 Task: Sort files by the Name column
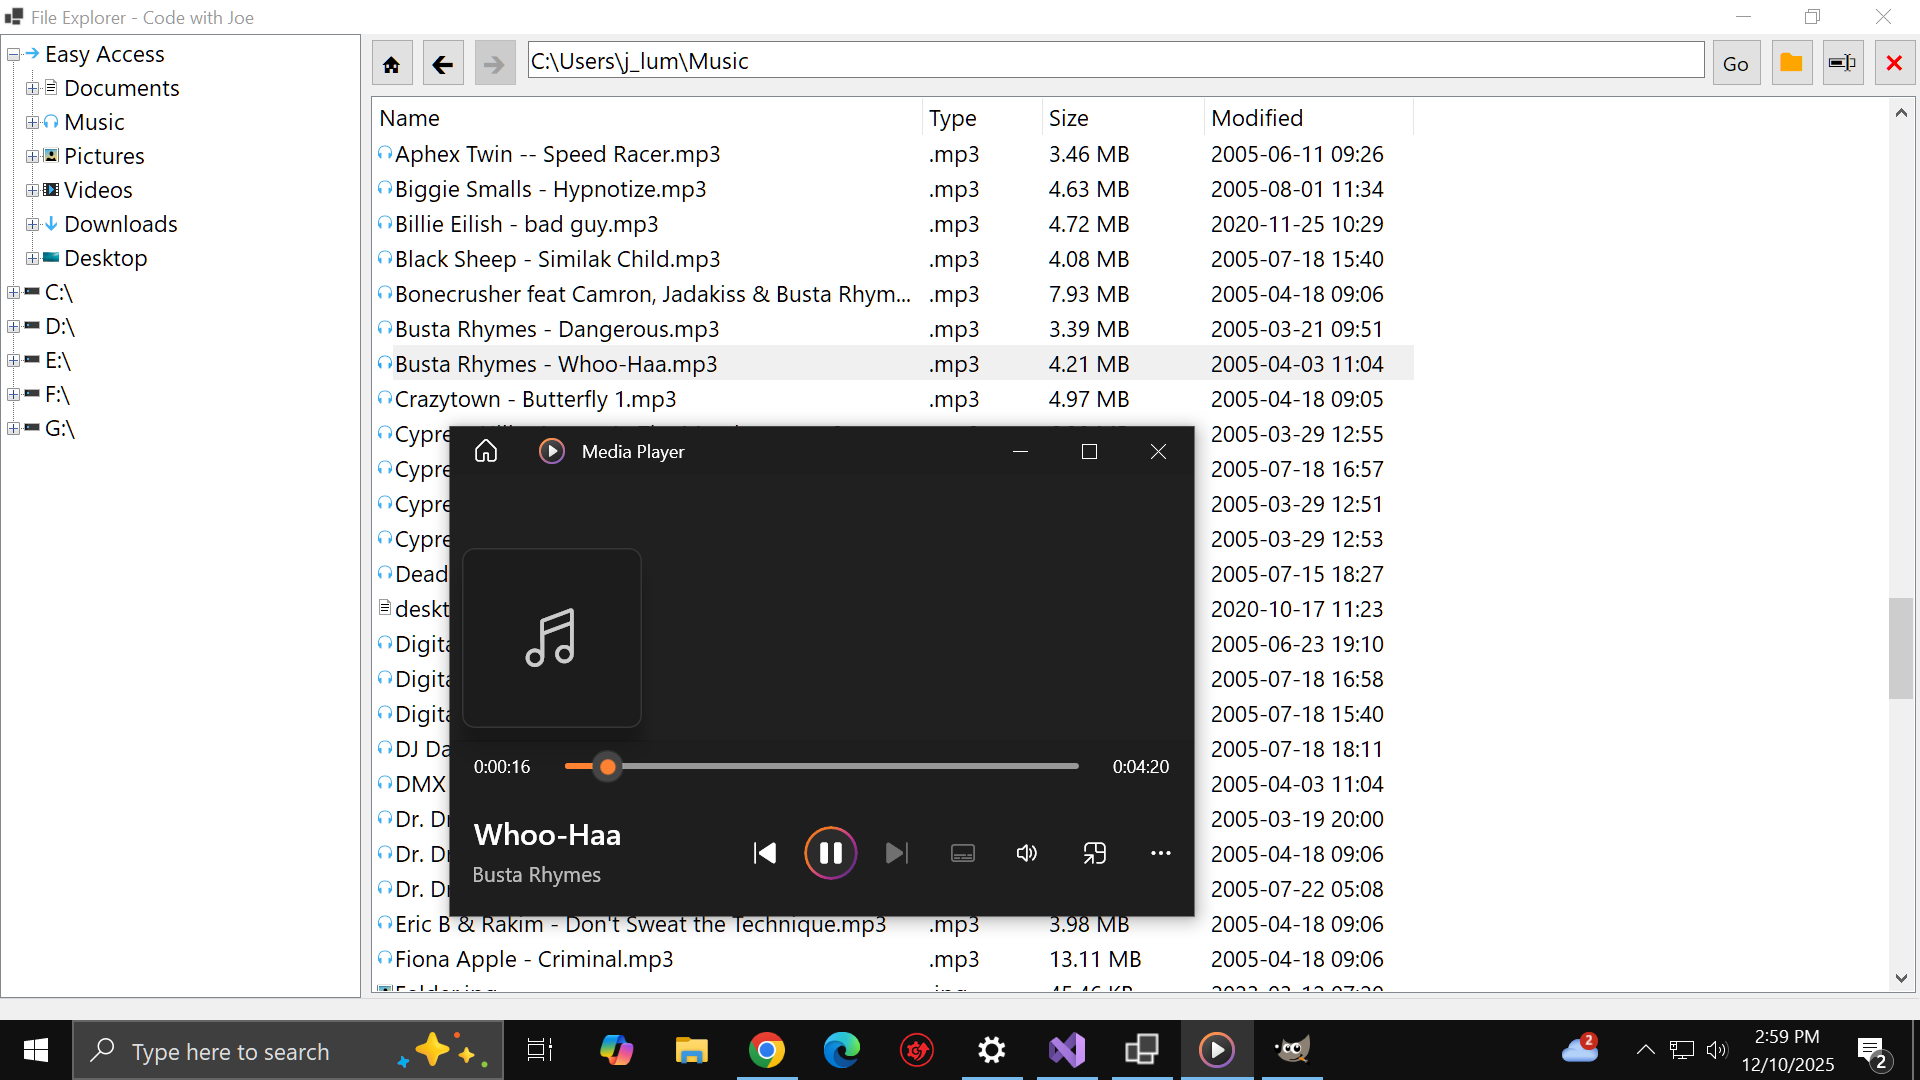click(x=408, y=117)
